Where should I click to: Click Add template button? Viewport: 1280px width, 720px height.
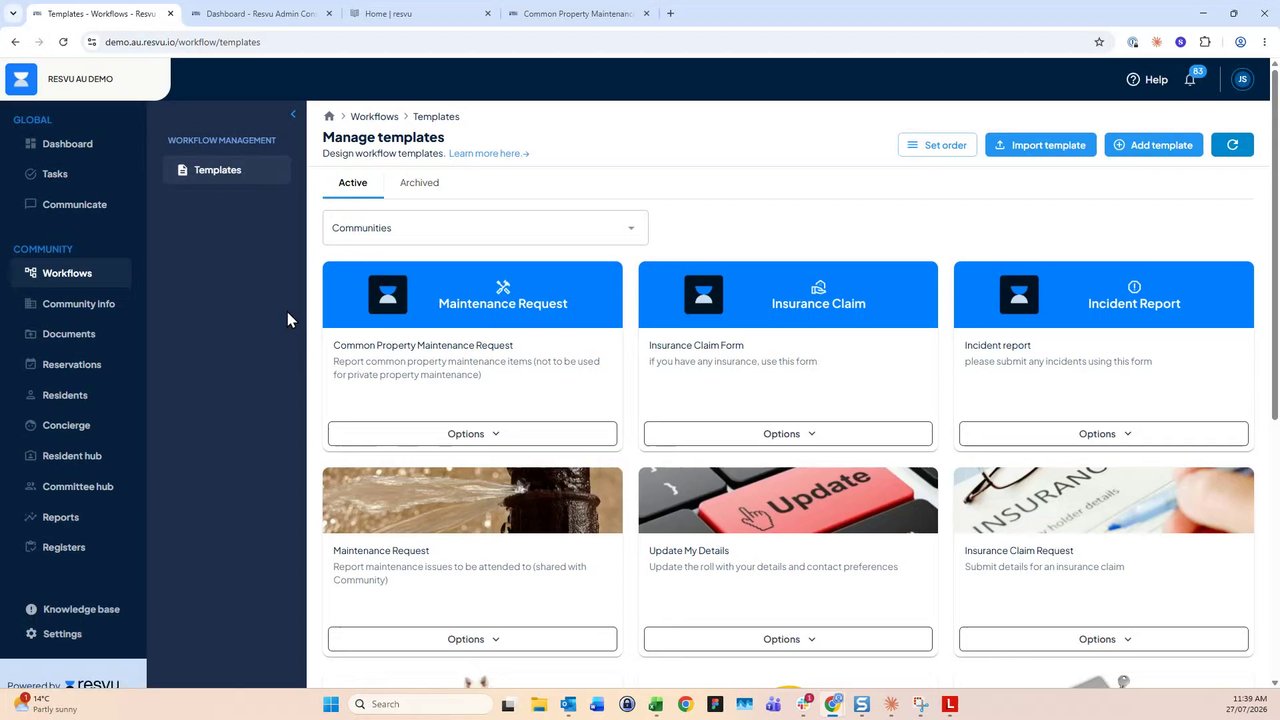(x=1153, y=145)
